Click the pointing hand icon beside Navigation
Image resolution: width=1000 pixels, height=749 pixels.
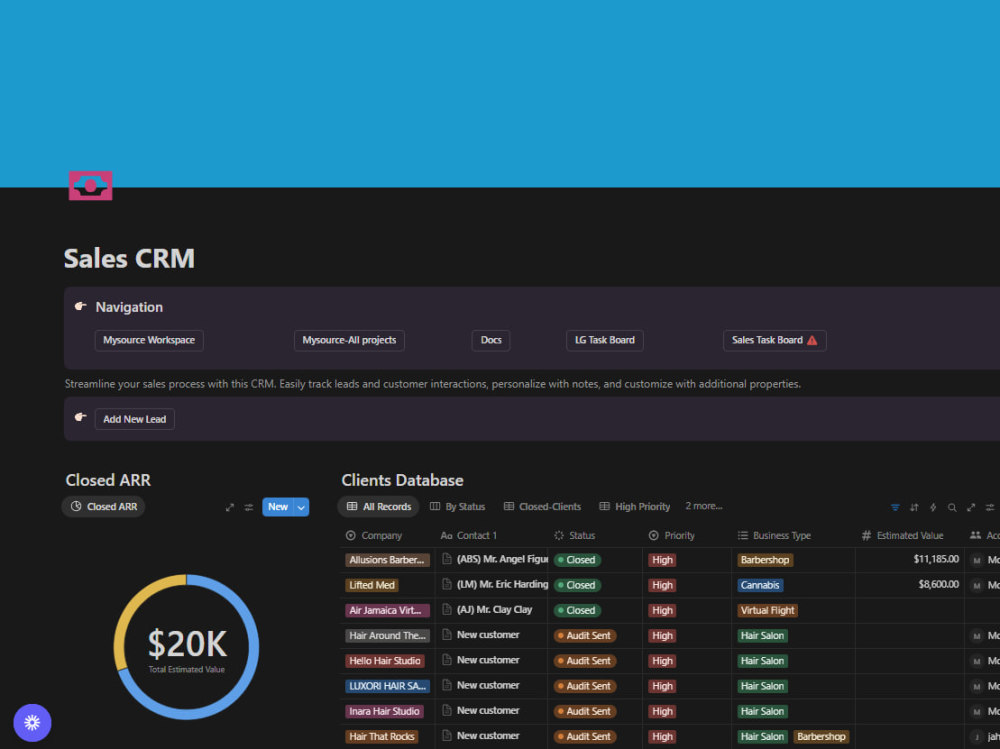pos(80,306)
